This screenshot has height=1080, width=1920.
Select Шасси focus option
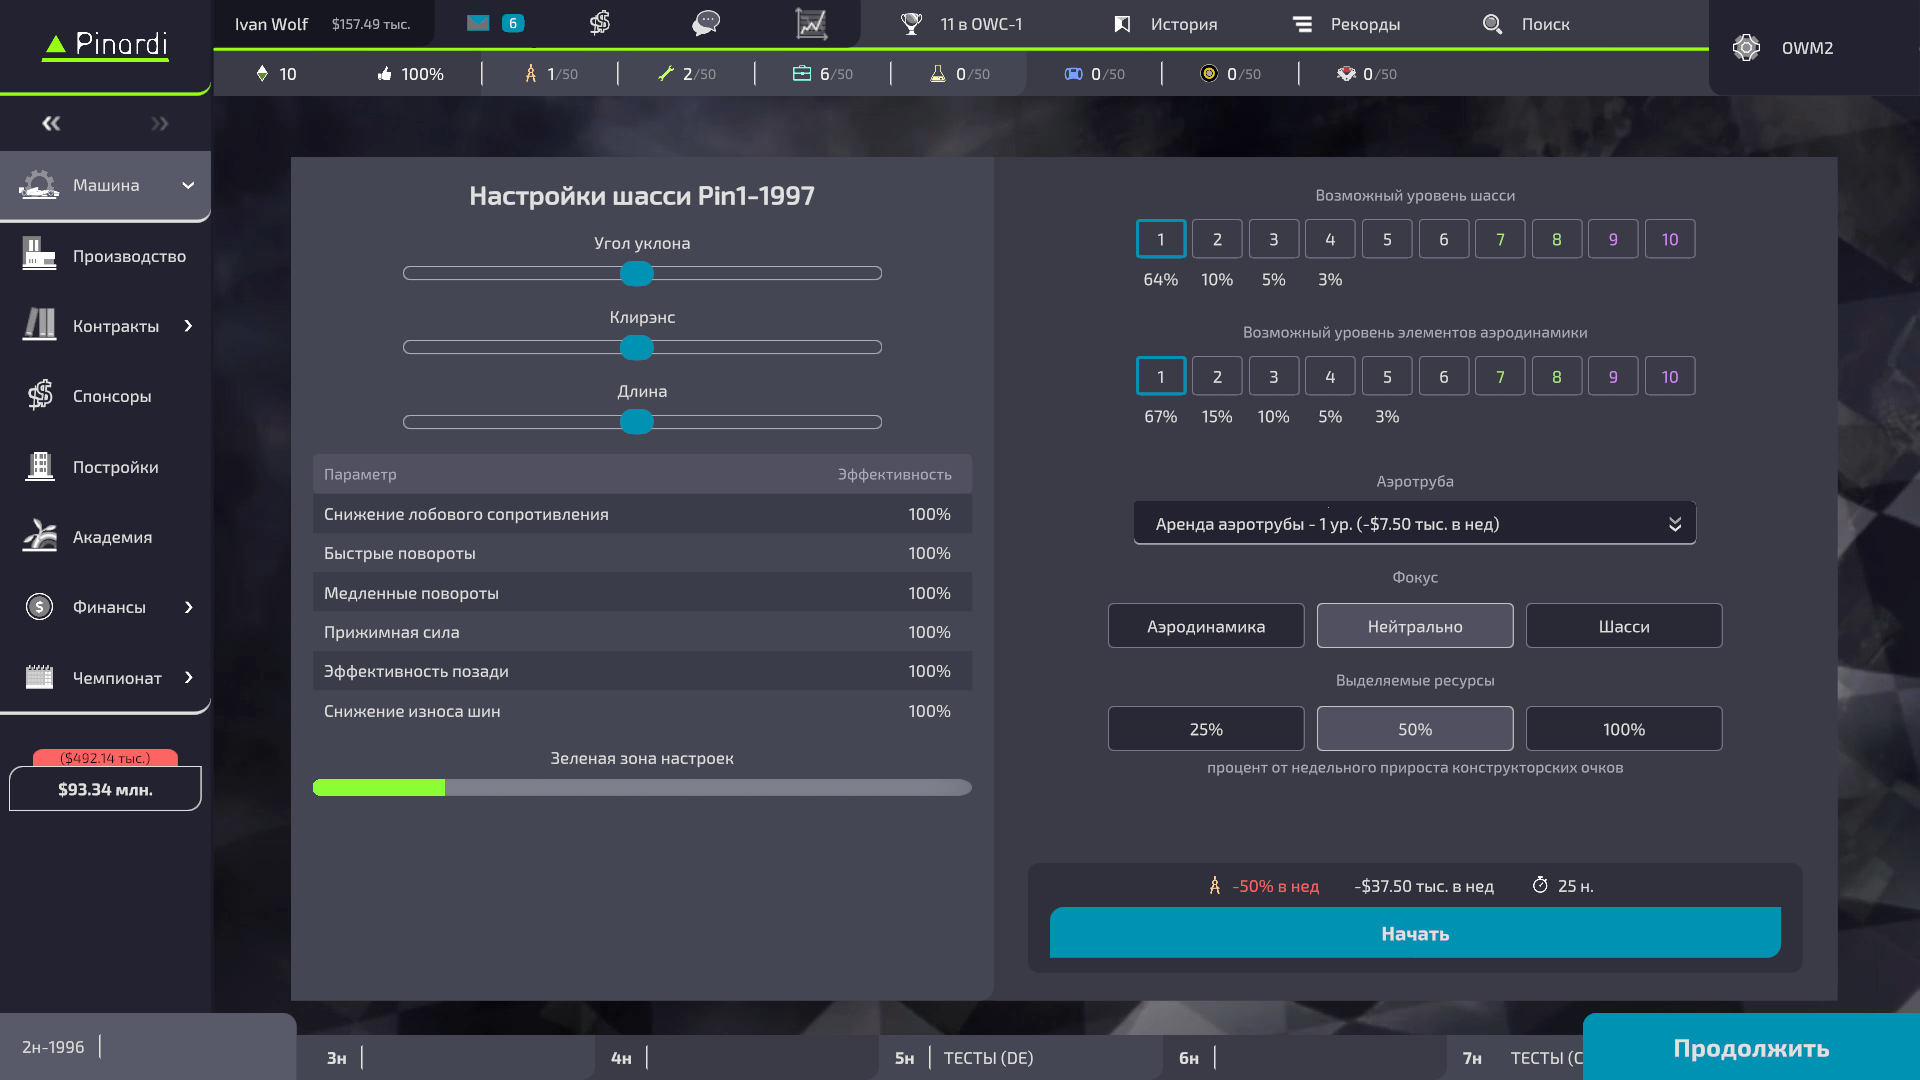click(1623, 626)
